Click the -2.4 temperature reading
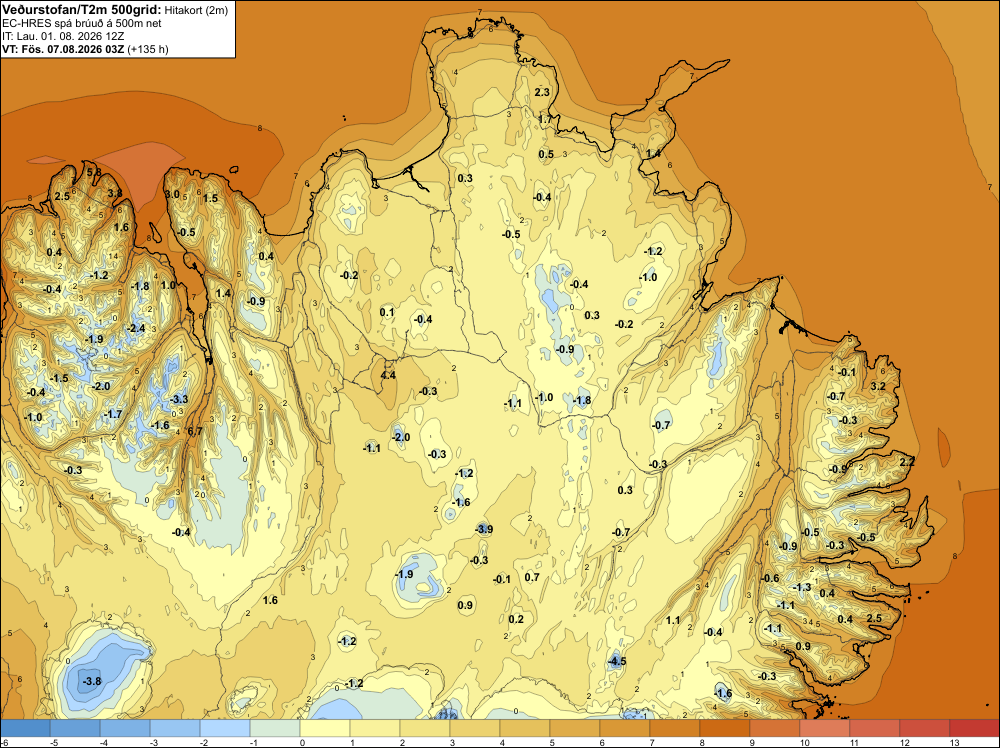The width and height of the screenshot is (1000, 748). pyautogui.click(x=136, y=328)
